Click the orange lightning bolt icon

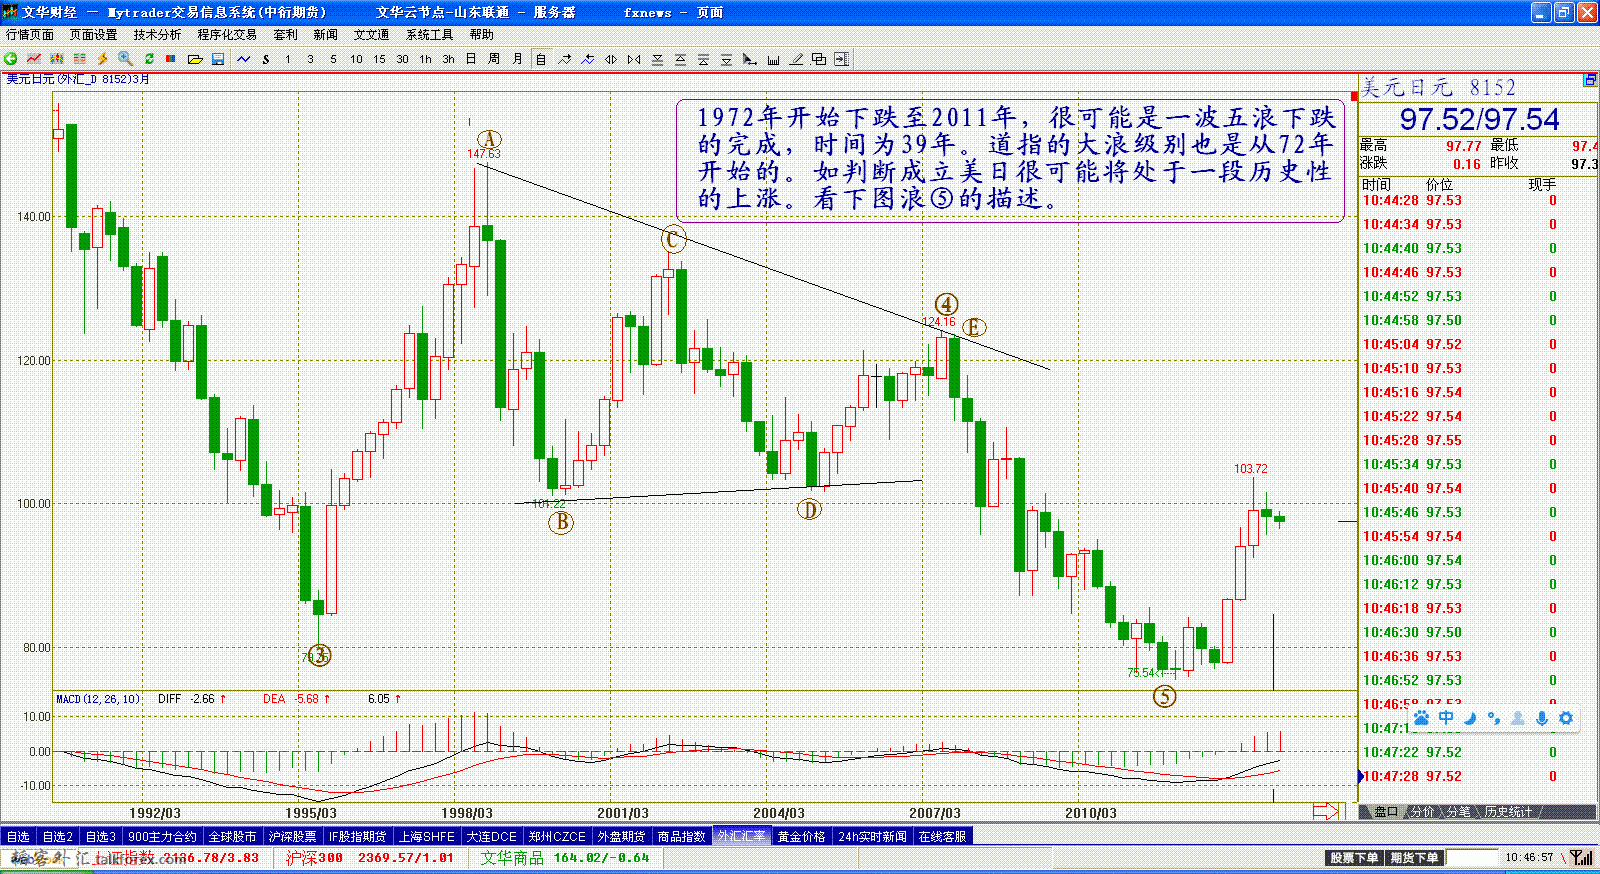(102, 59)
